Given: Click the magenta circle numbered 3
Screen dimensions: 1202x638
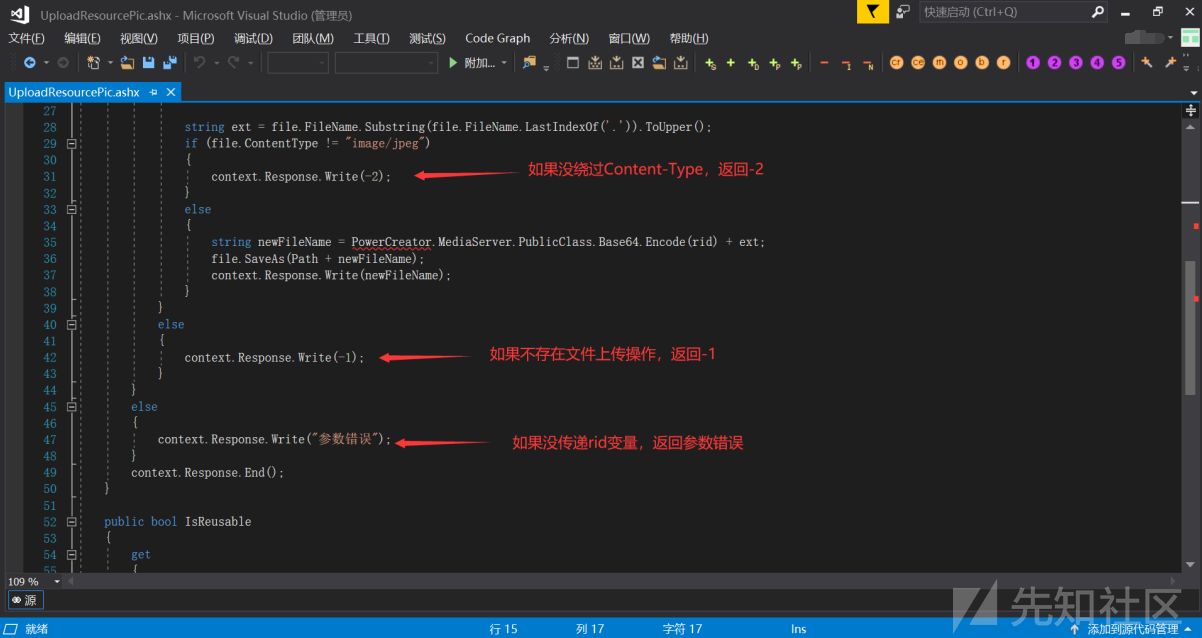Looking at the screenshot, I should [1076, 62].
